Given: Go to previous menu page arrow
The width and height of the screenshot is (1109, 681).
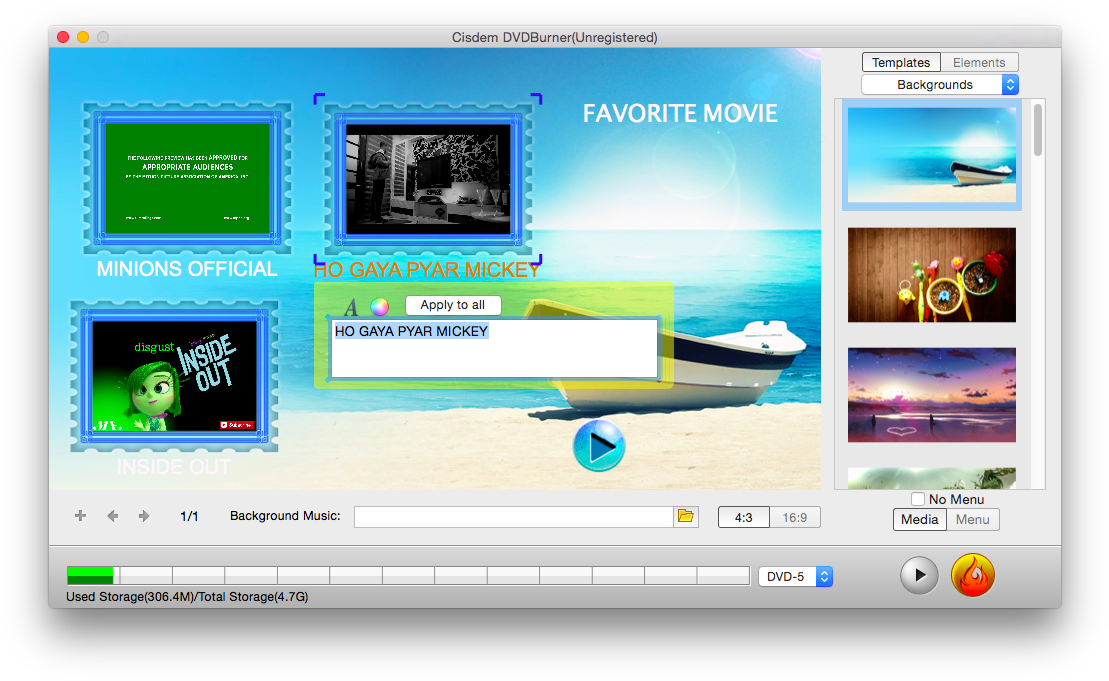Looking at the screenshot, I should pyautogui.click(x=112, y=516).
